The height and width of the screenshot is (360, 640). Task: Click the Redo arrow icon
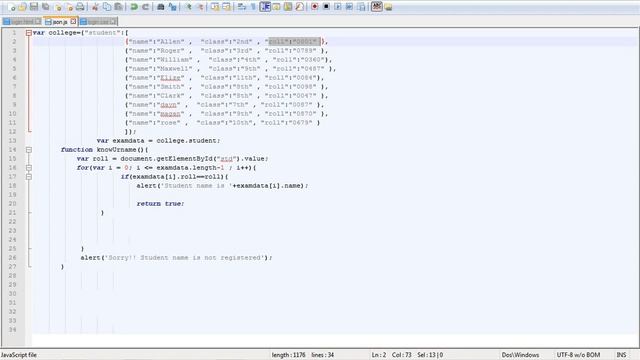145,7
